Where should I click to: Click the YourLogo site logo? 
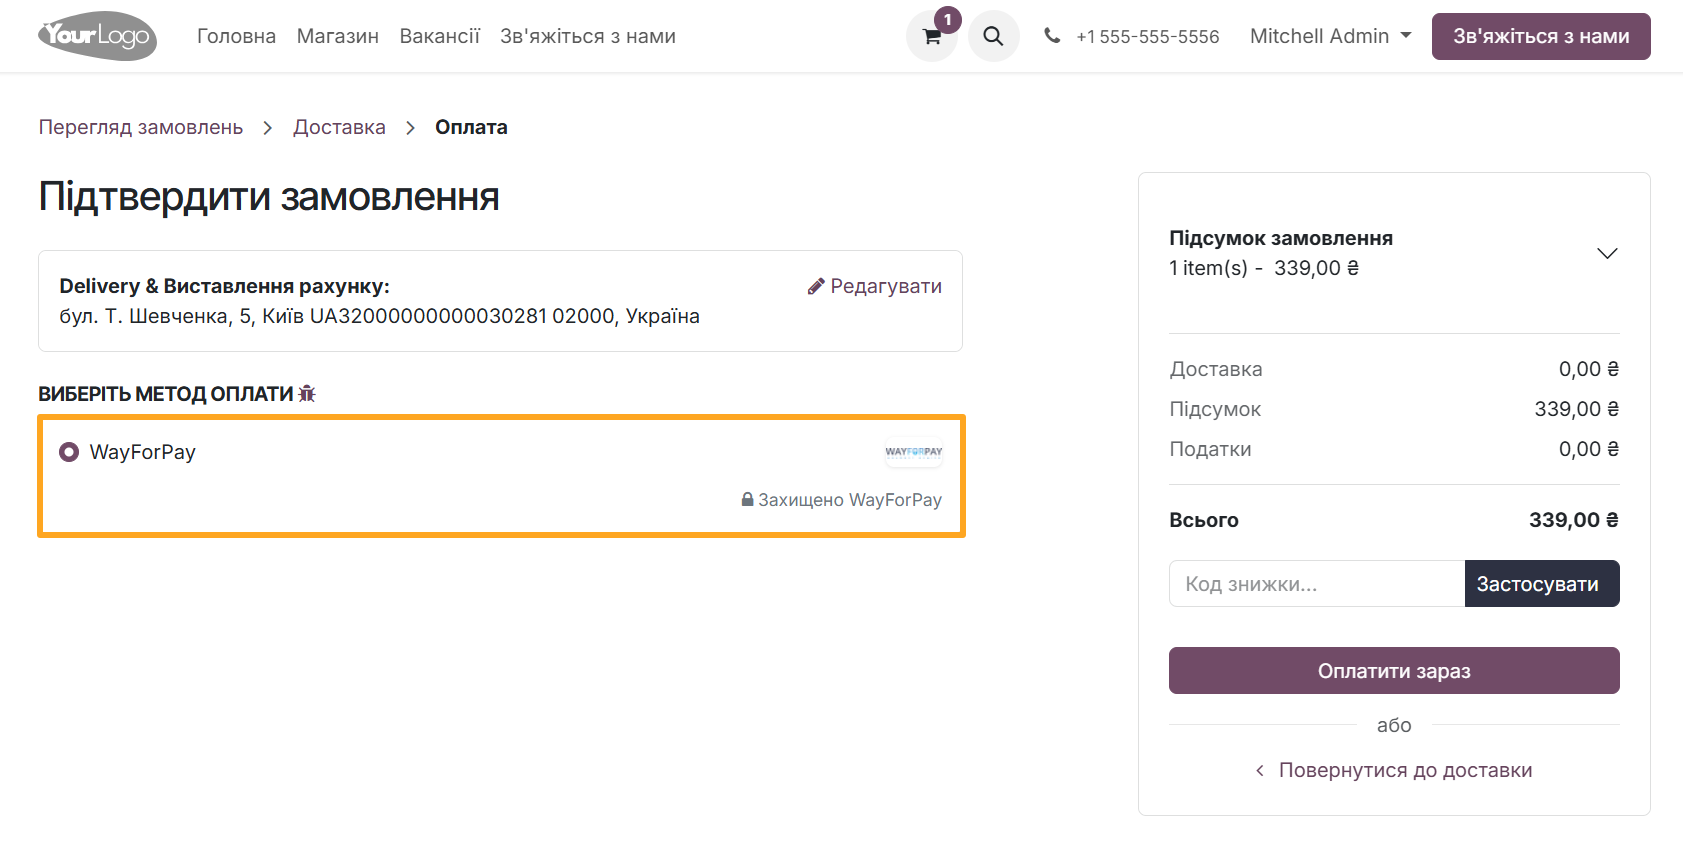click(x=96, y=36)
